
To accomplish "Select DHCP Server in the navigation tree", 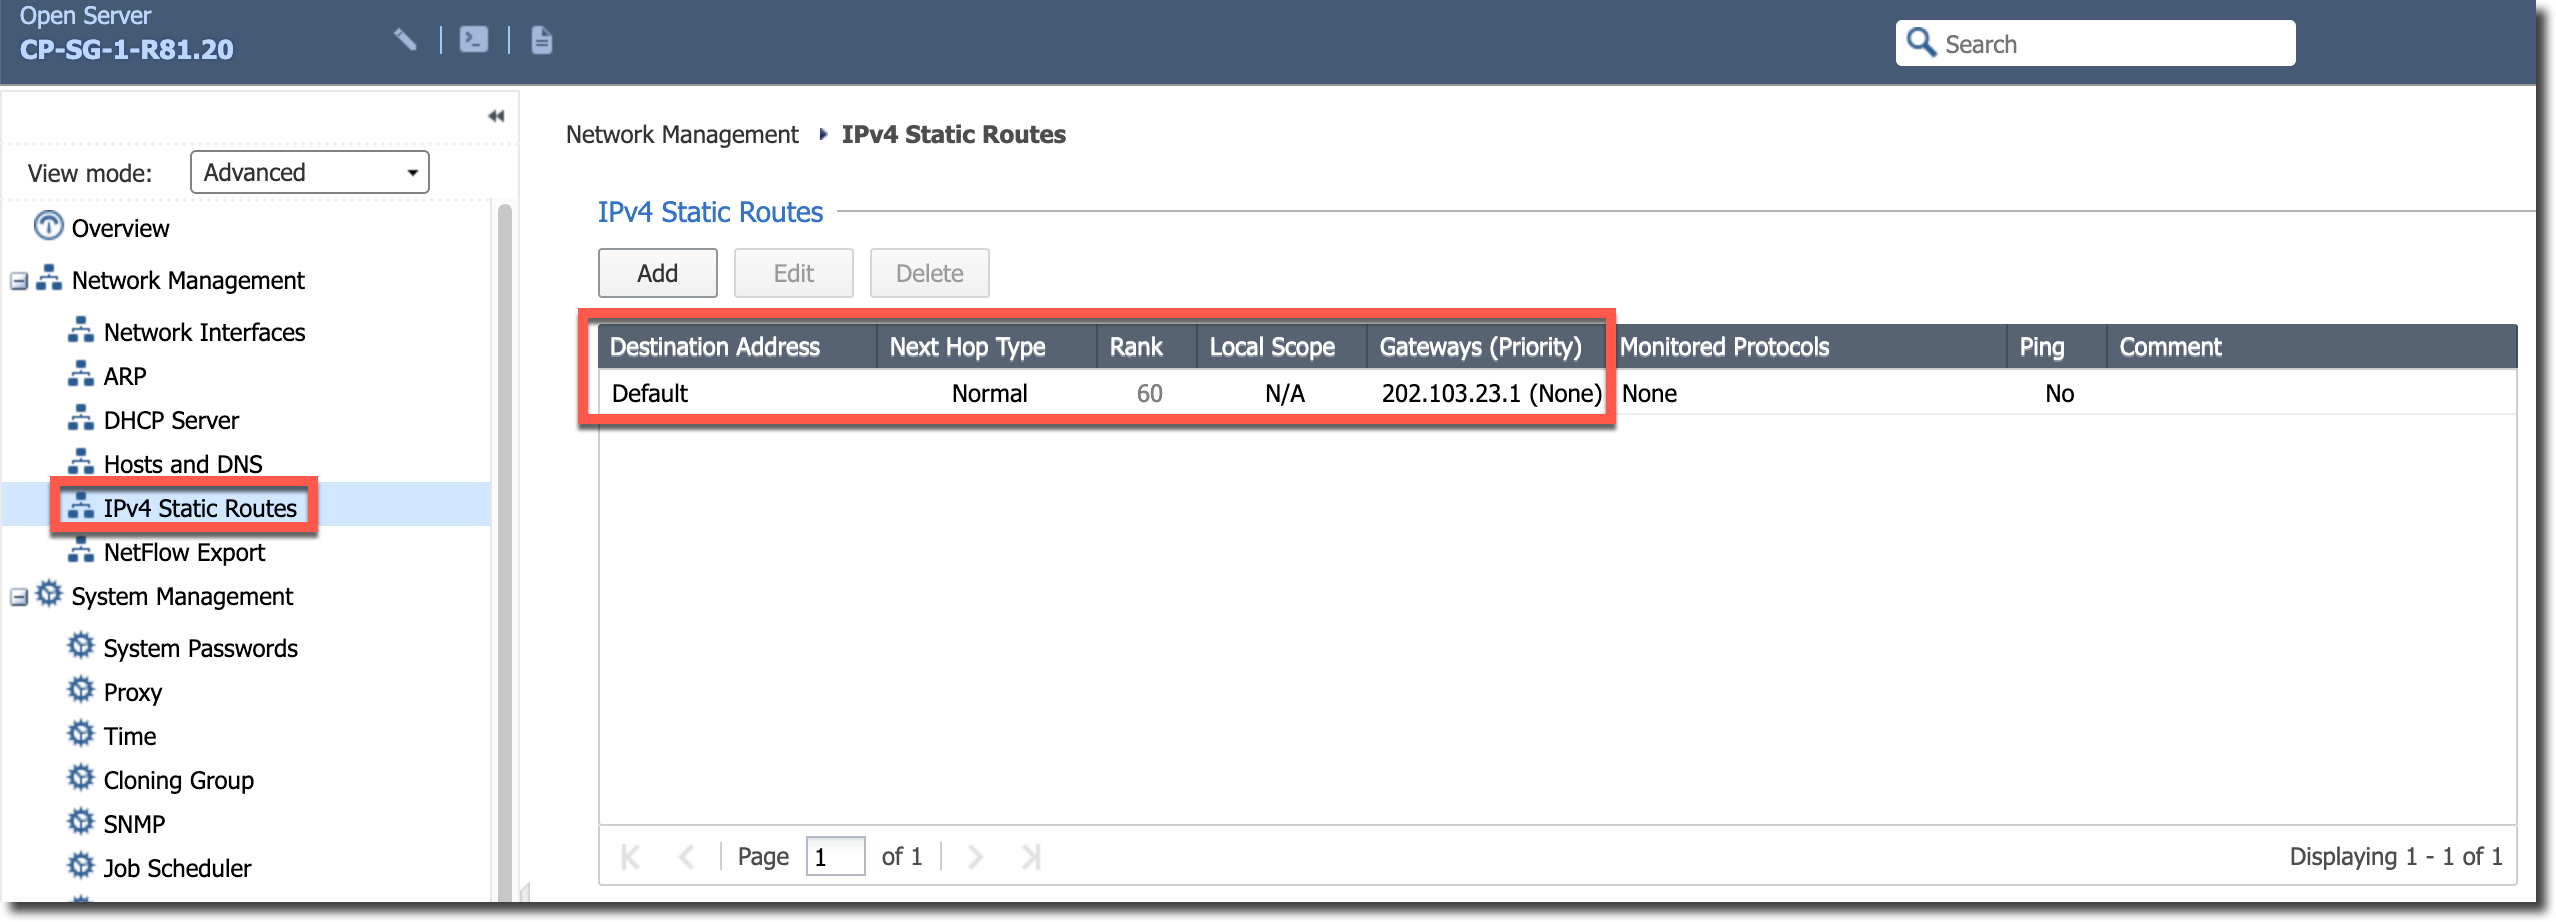I will pos(170,420).
